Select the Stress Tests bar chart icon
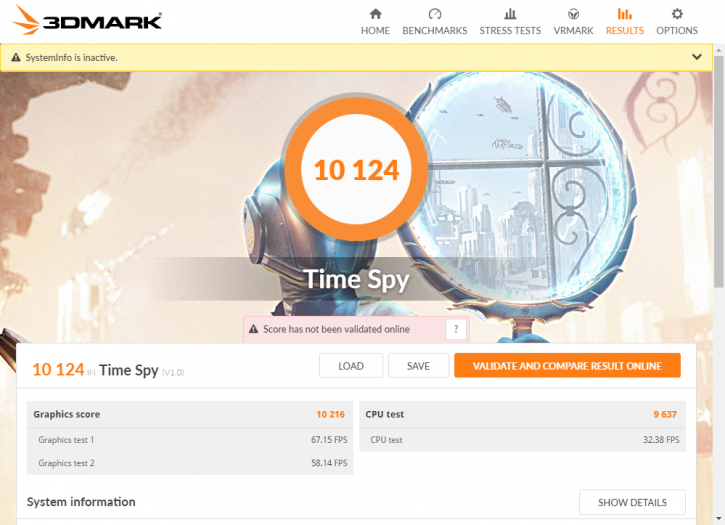Image resolution: width=725 pixels, height=525 pixels. click(x=510, y=14)
